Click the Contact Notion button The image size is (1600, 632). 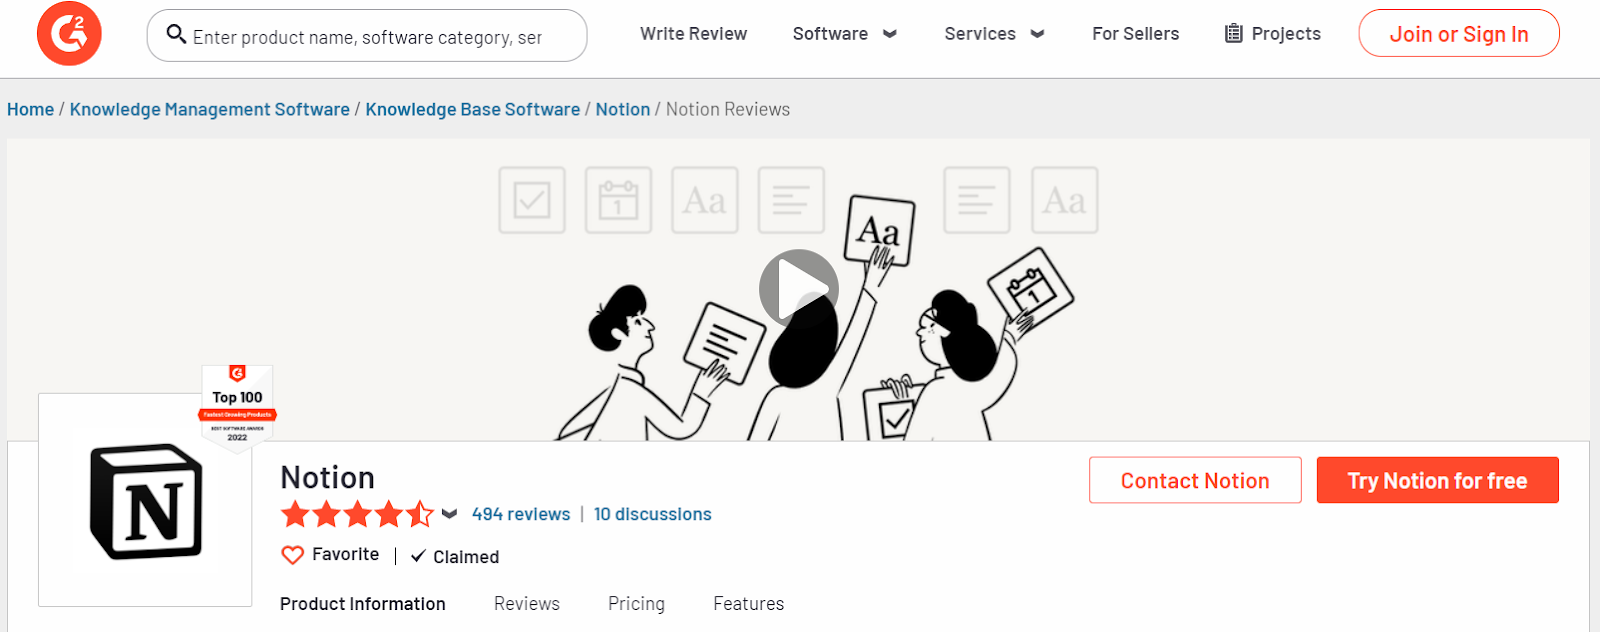1195,481
